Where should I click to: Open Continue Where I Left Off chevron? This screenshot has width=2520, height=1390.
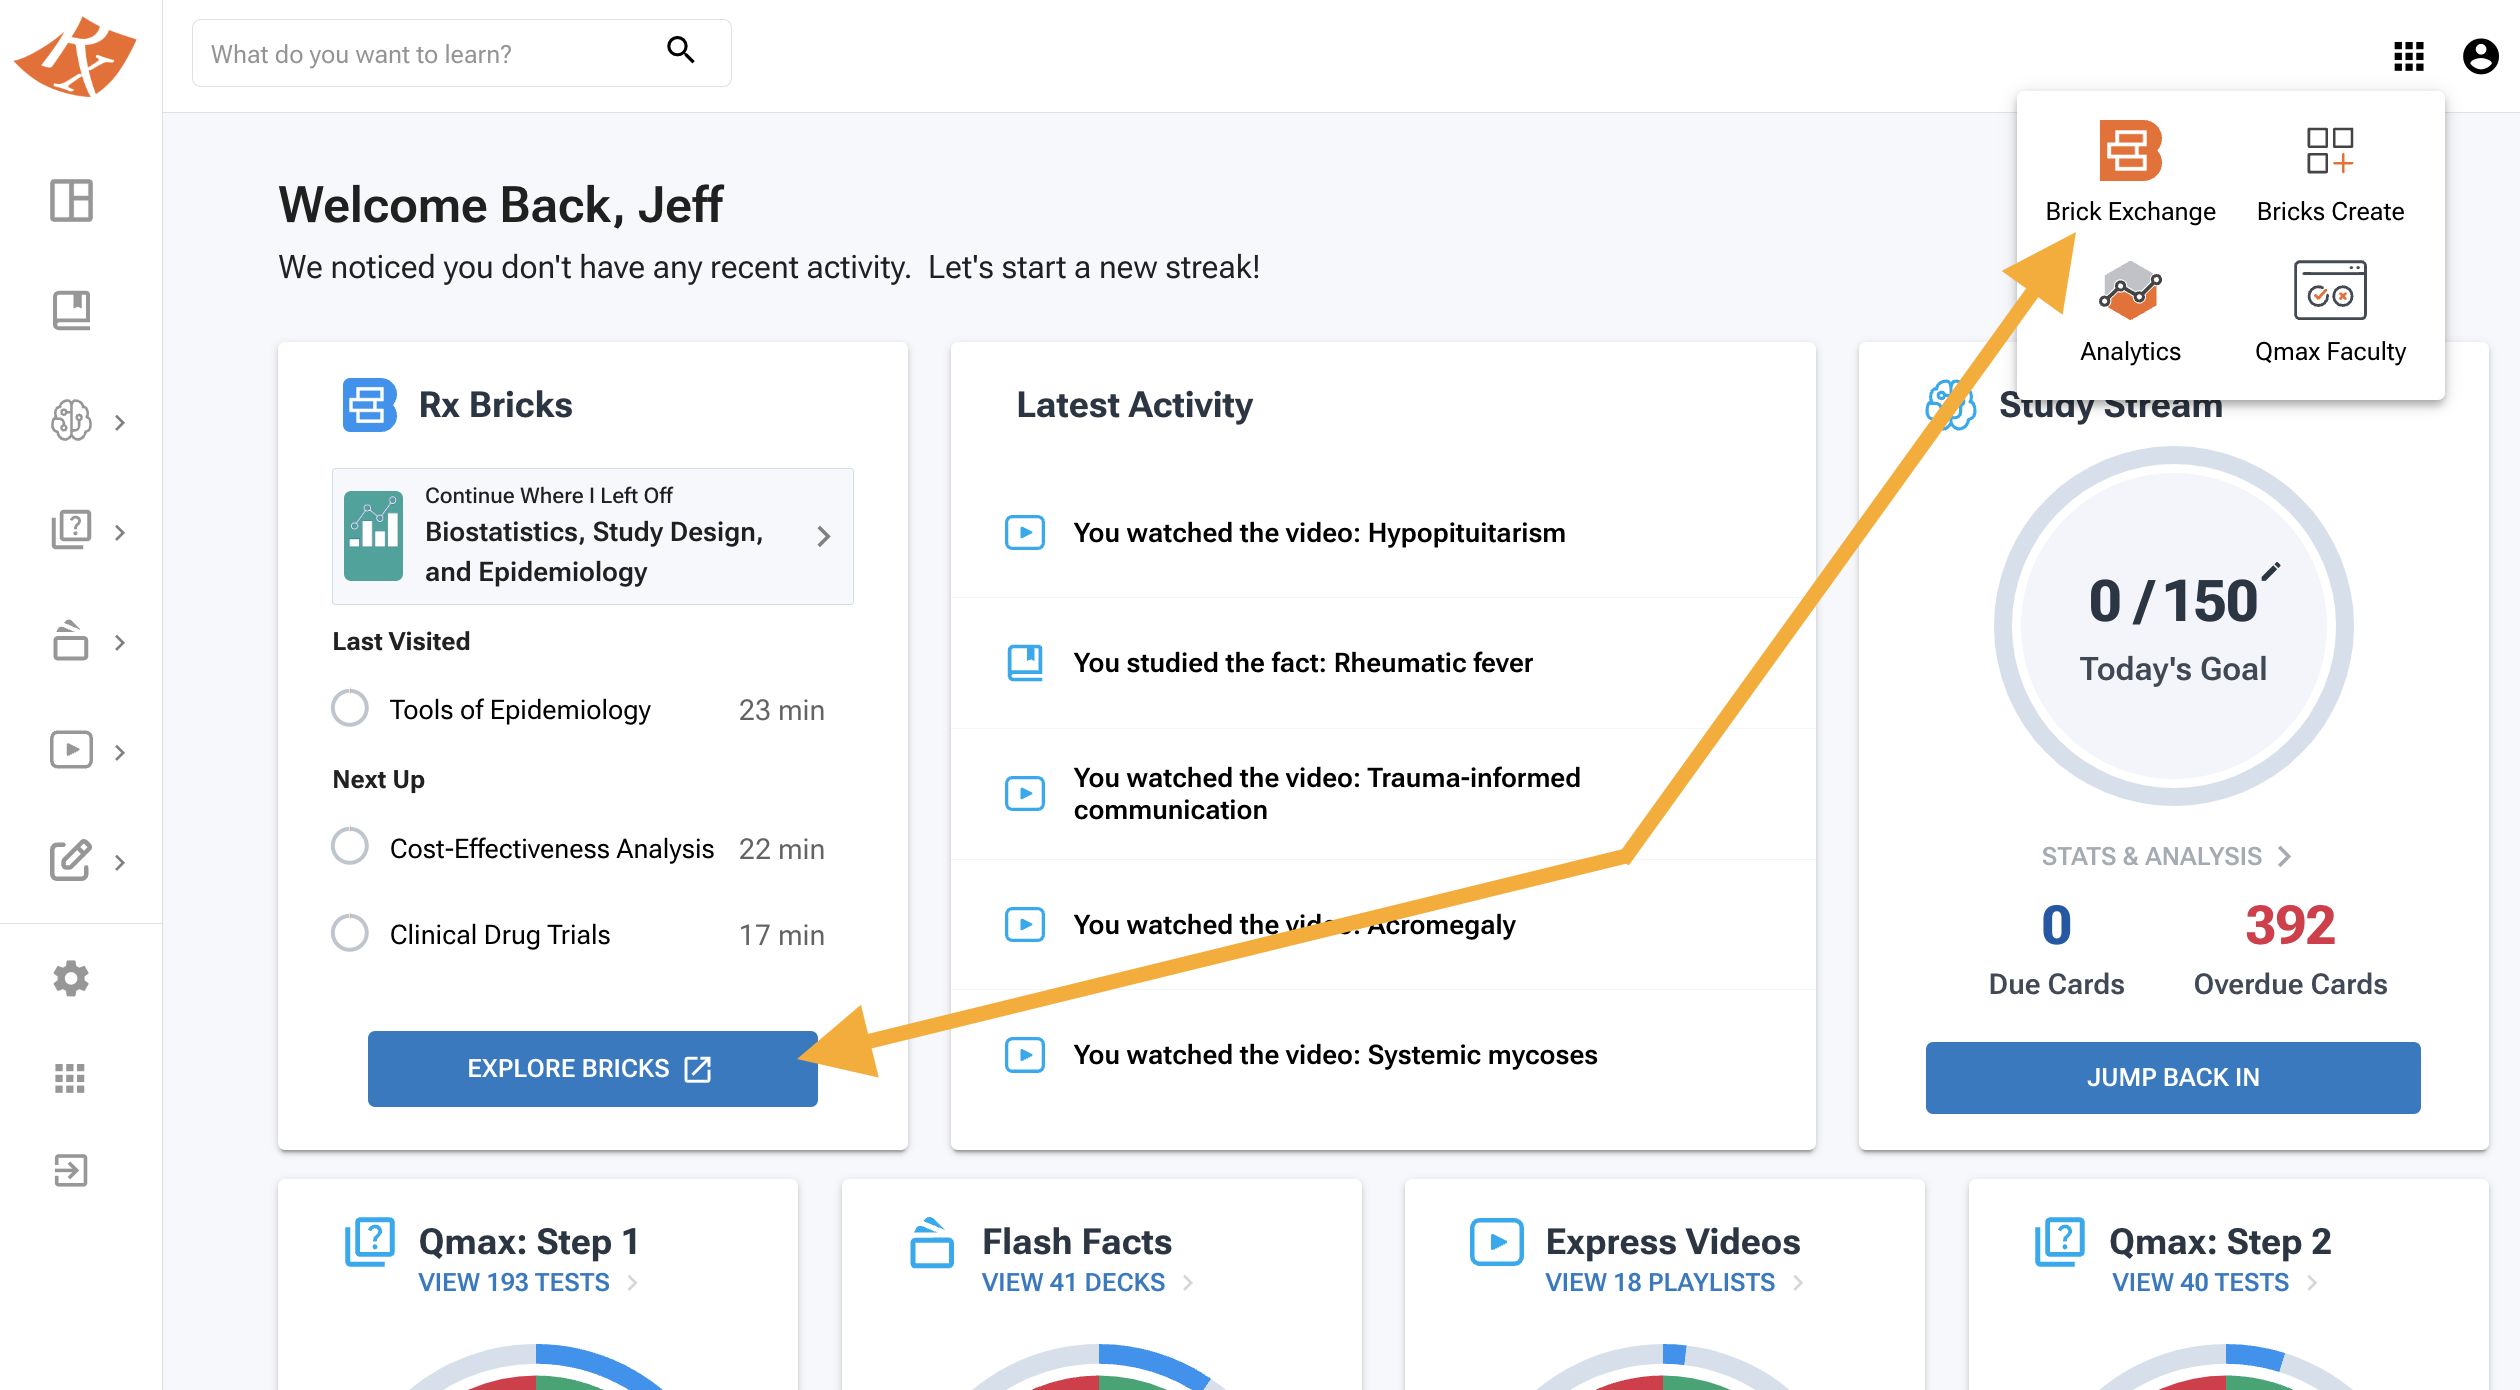(x=823, y=537)
